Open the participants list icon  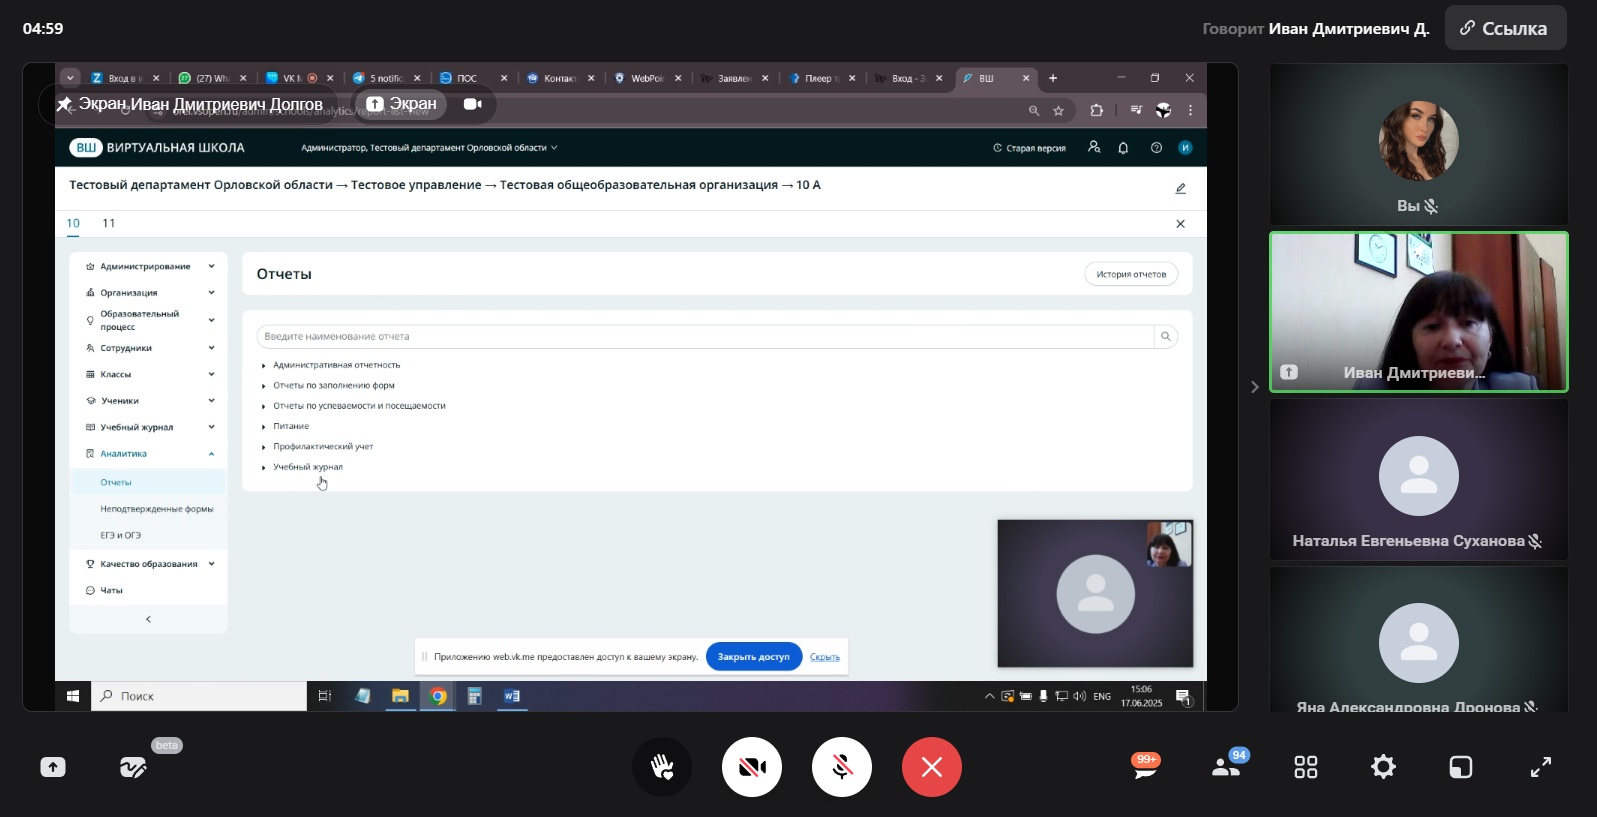click(x=1226, y=767)
